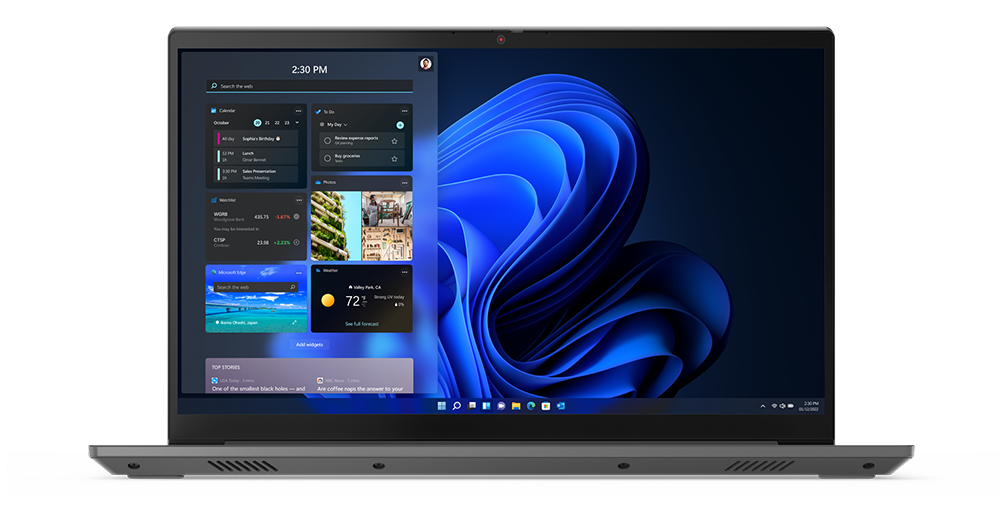
Task: Open Teams Chat from taskbar
Action: 501,406
